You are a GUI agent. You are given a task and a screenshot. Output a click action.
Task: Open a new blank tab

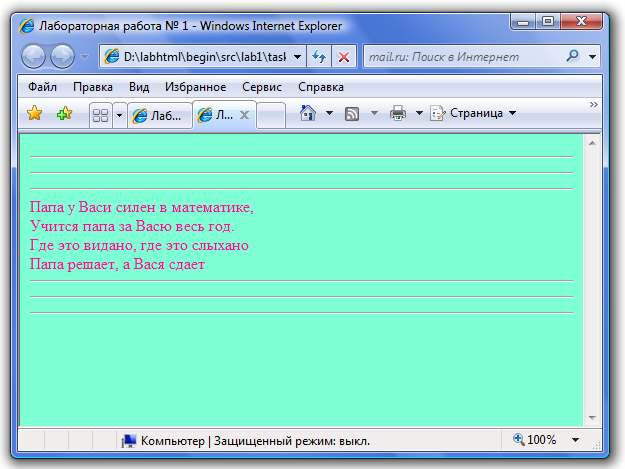point(271,116)
